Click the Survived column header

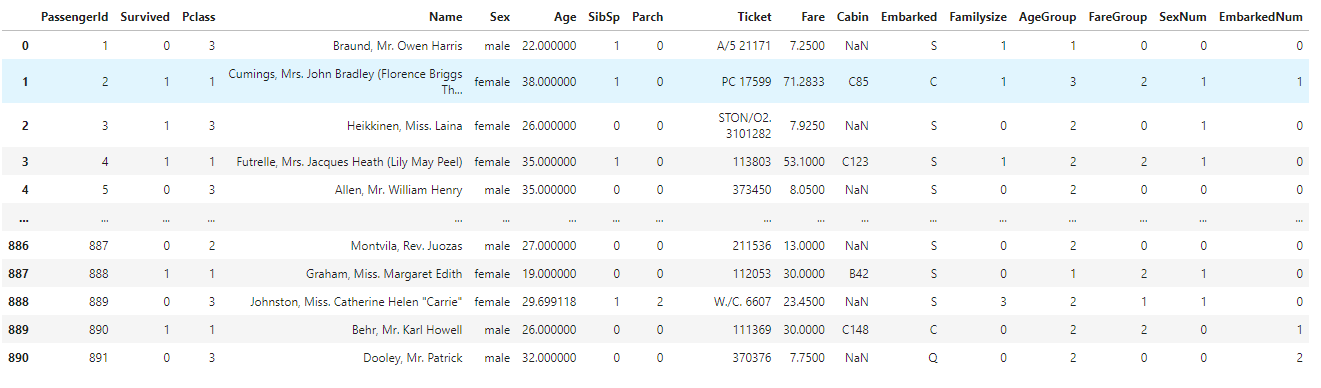(x=145, y=17)
